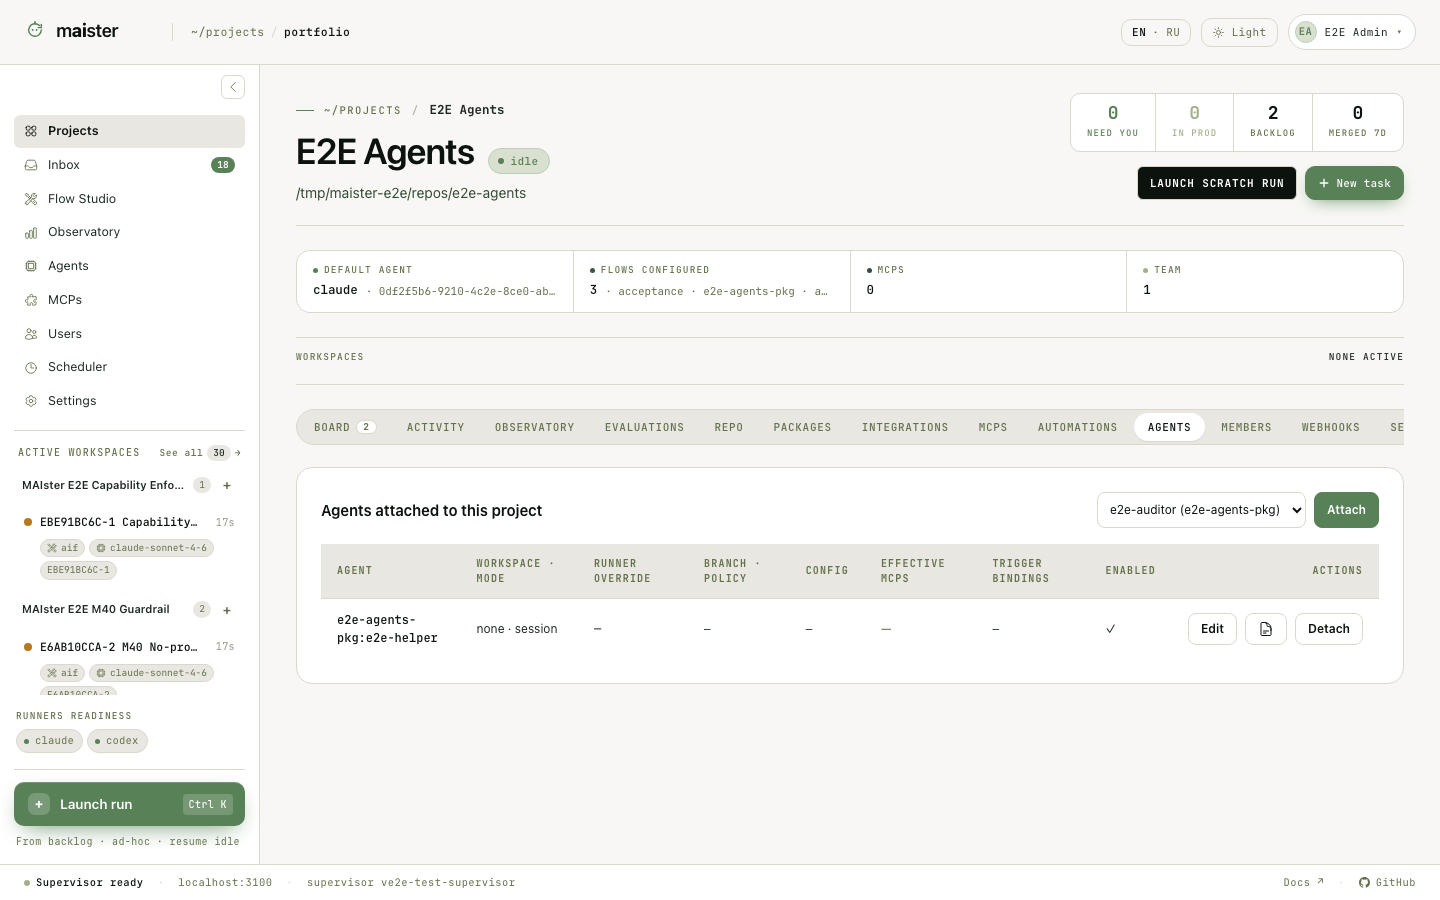Open the Packages tab
Viewport: 1440px width, 900px height.
click(802, 427)
